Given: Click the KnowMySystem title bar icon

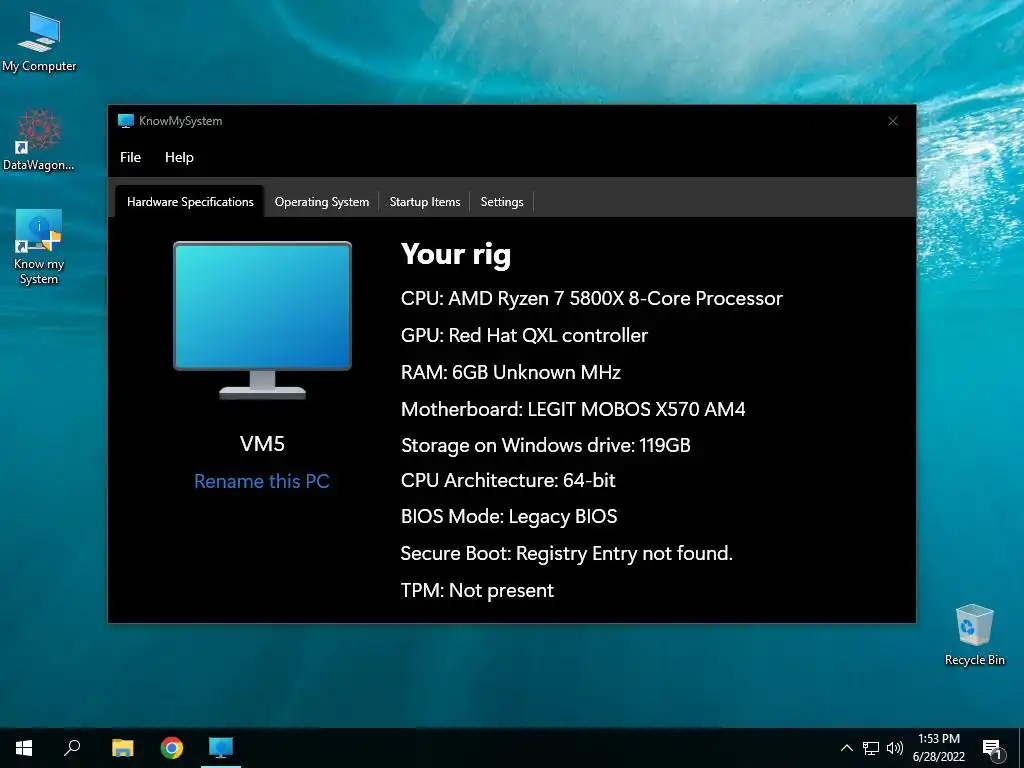Looking at the screenshot, I should (x=125, y=121).
